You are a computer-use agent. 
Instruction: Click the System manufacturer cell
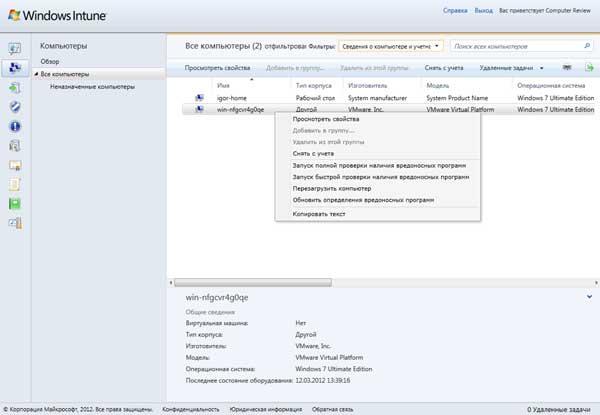coord(377,98)
